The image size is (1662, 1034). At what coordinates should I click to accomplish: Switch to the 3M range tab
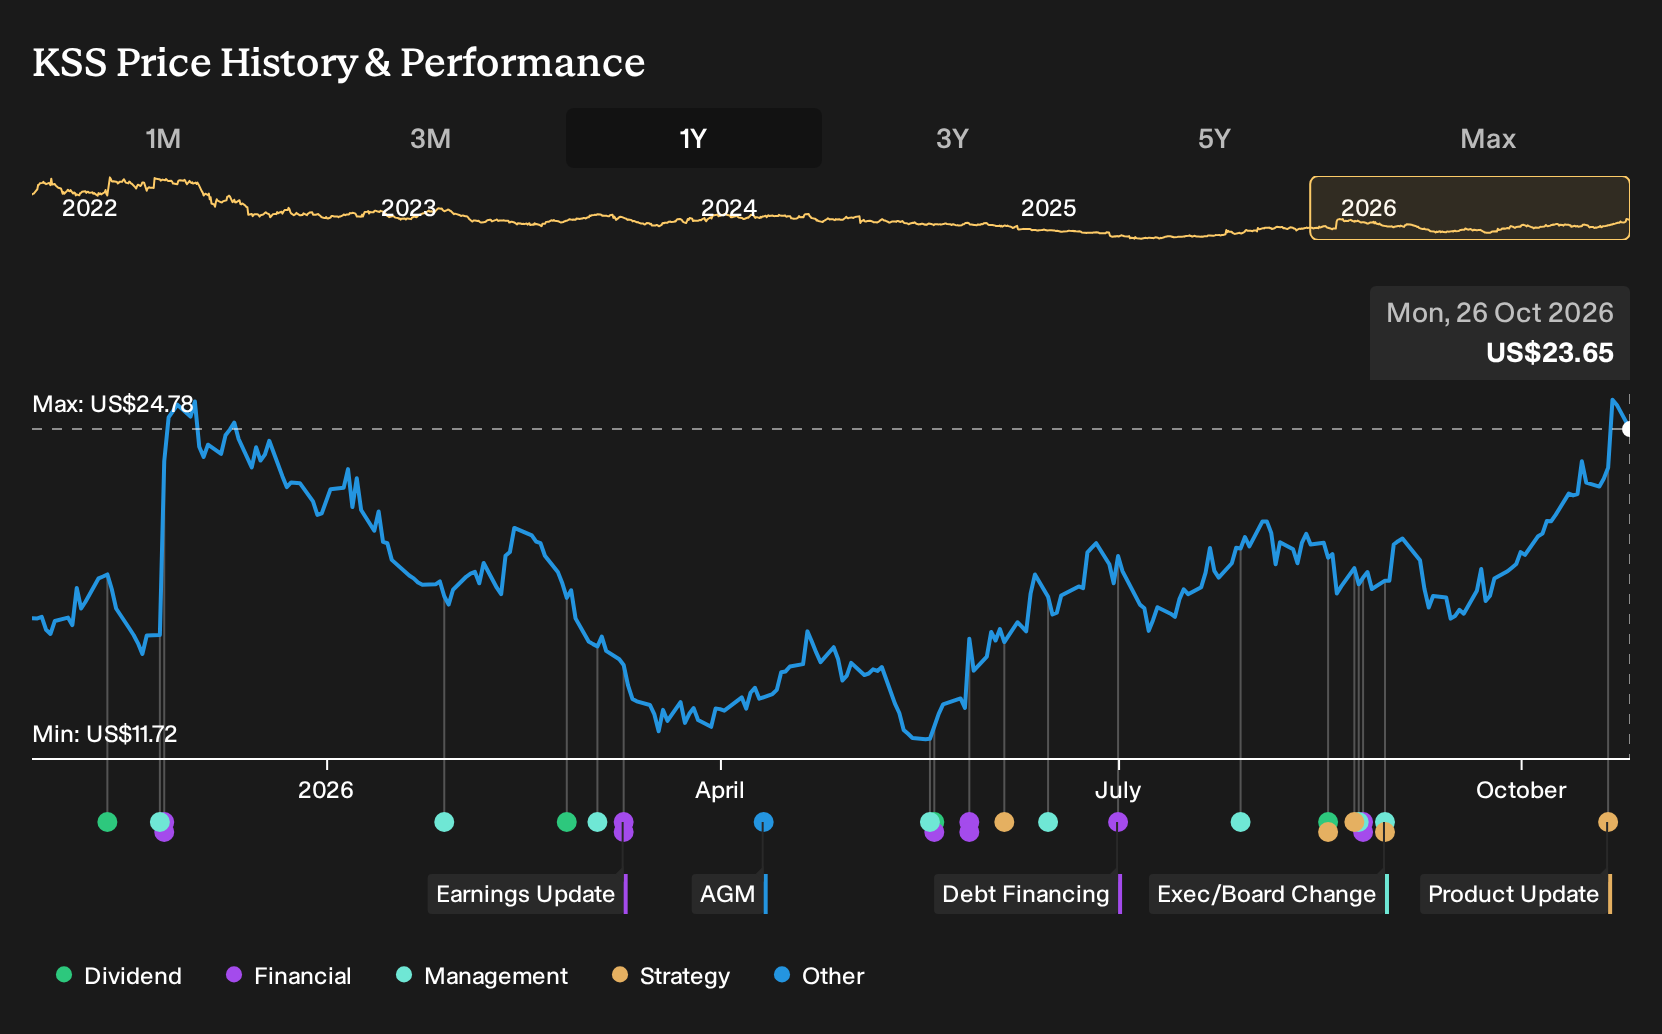(x=430, y=138)
